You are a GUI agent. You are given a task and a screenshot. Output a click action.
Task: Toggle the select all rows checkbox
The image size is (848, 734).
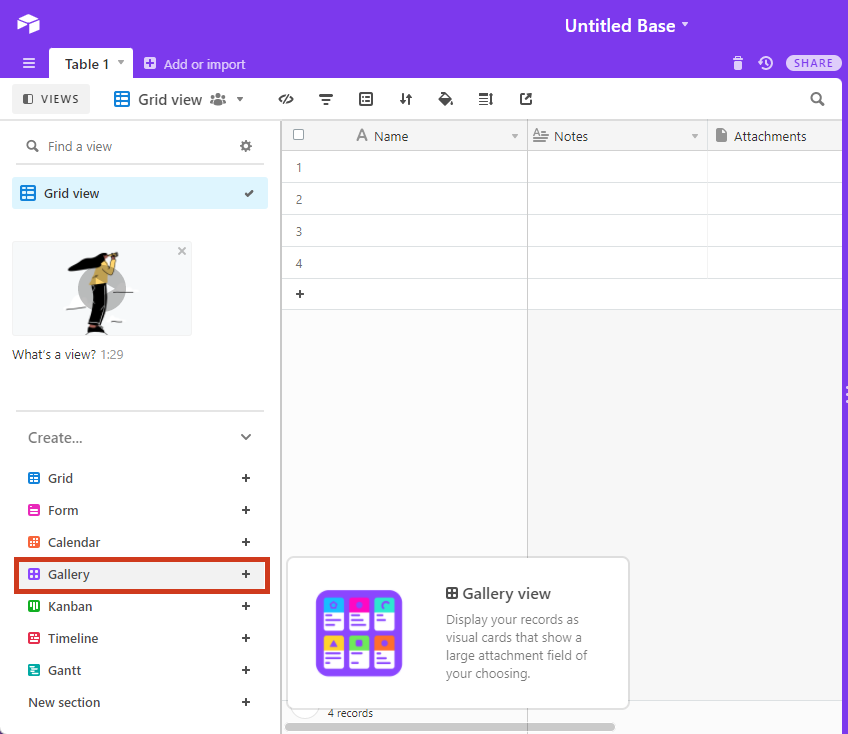pyautogui.click(x=299, y=135)
